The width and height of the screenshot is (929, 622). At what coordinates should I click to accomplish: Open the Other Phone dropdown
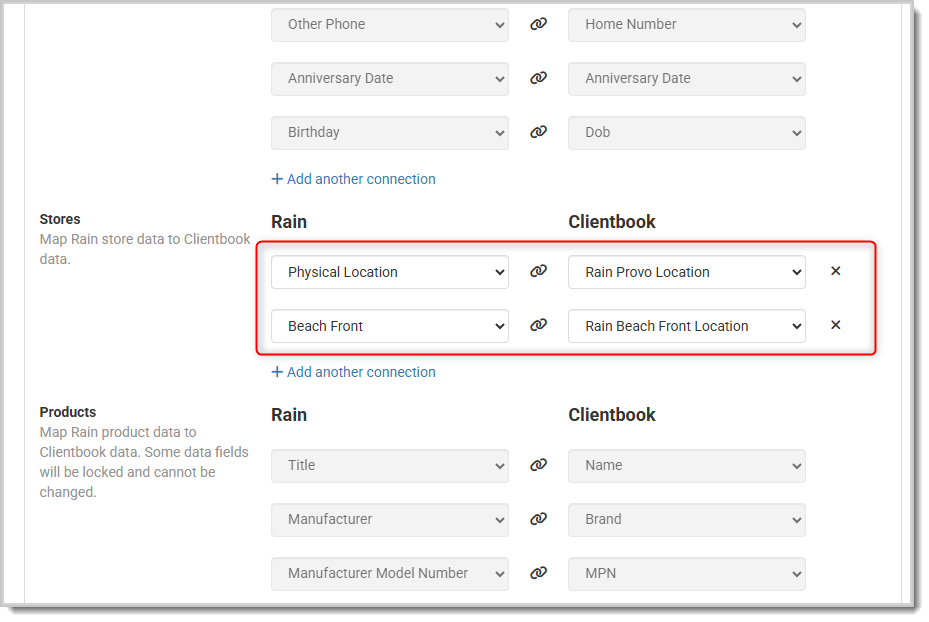(389, 24)
